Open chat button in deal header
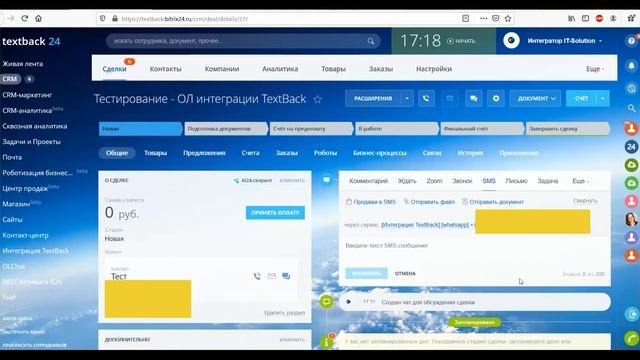This screenshot has height=360, width=640. point(473,98)
